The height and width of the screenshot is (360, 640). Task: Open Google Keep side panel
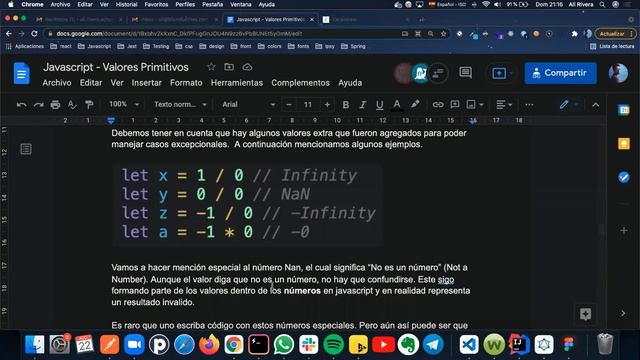[623, 144]
